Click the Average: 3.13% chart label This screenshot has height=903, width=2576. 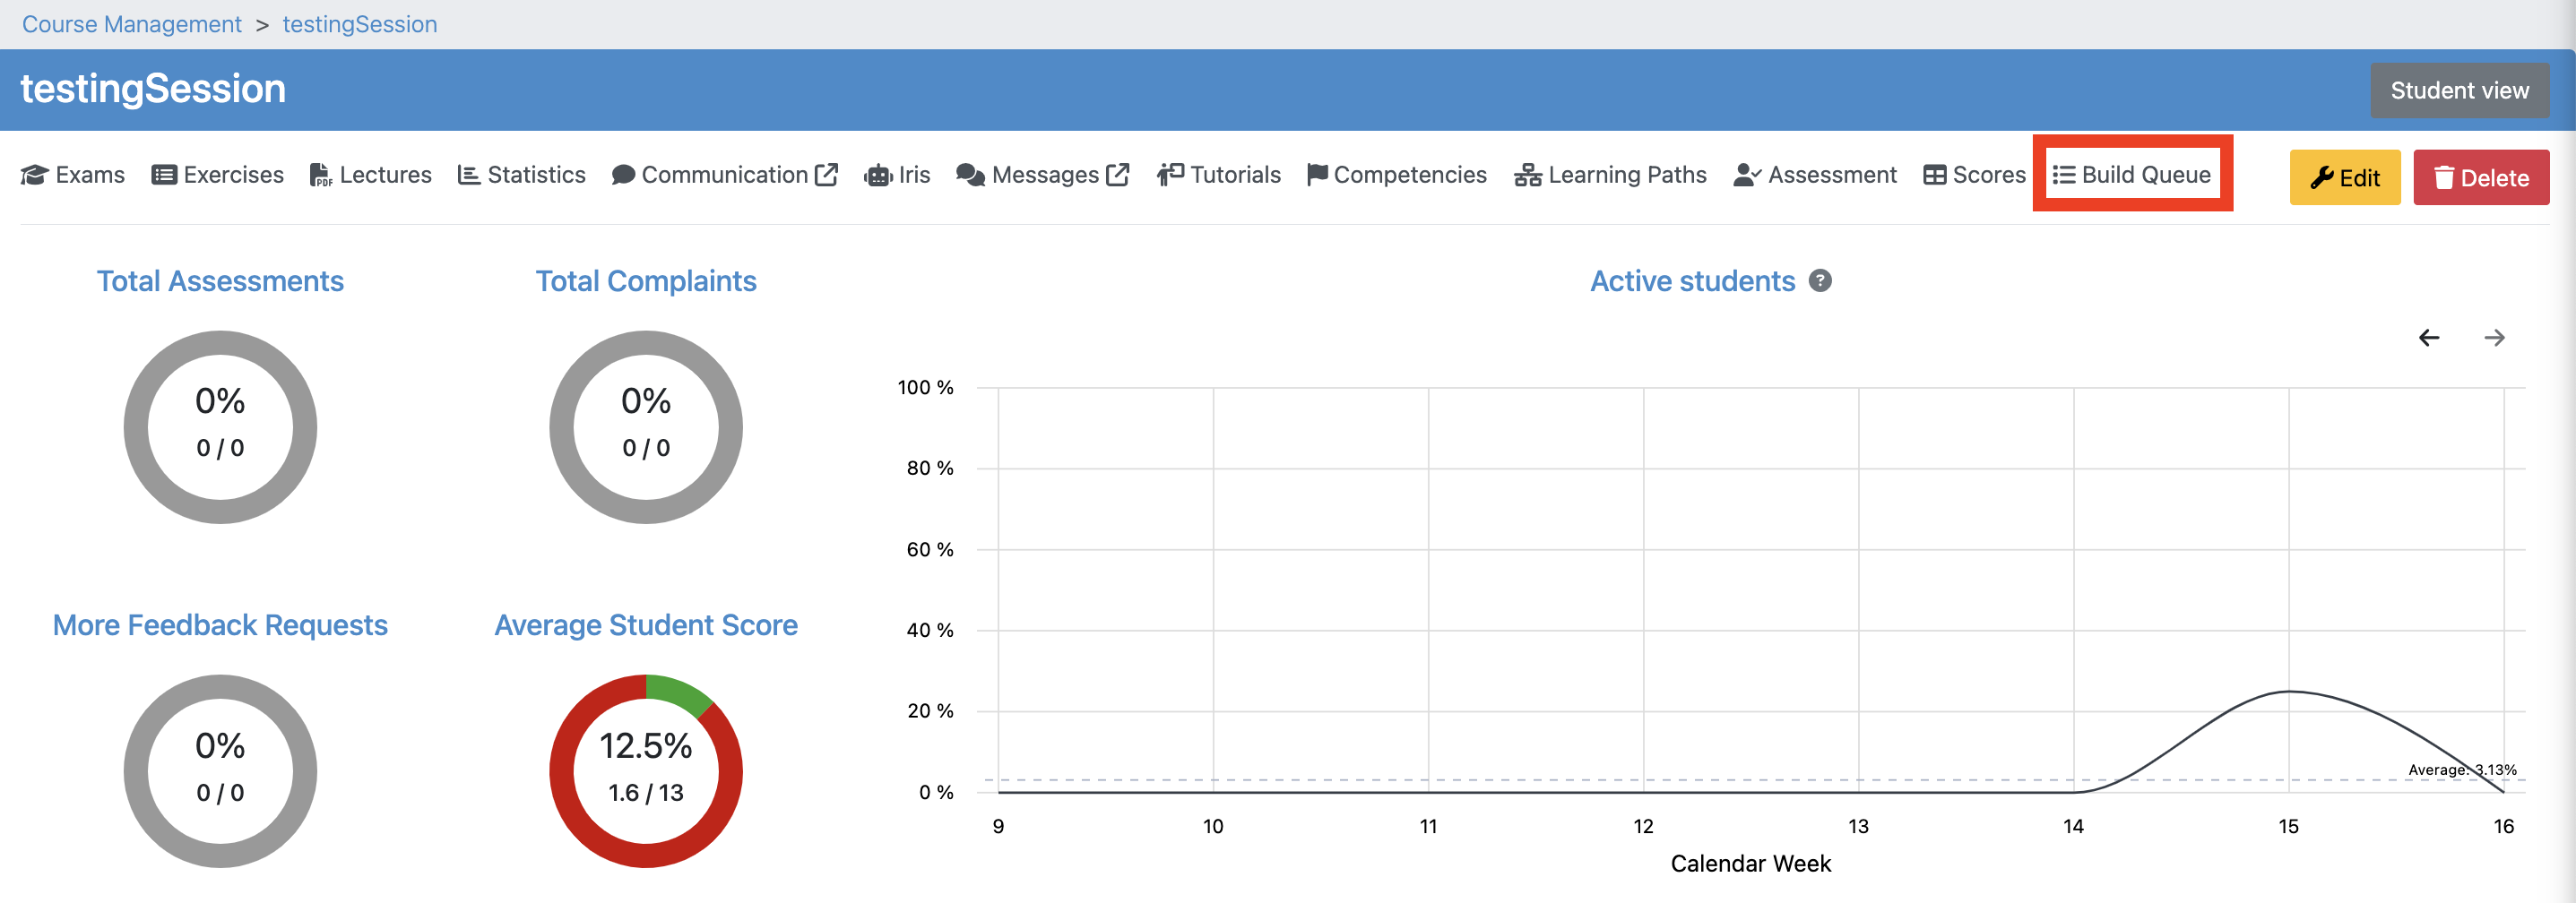2462,769
